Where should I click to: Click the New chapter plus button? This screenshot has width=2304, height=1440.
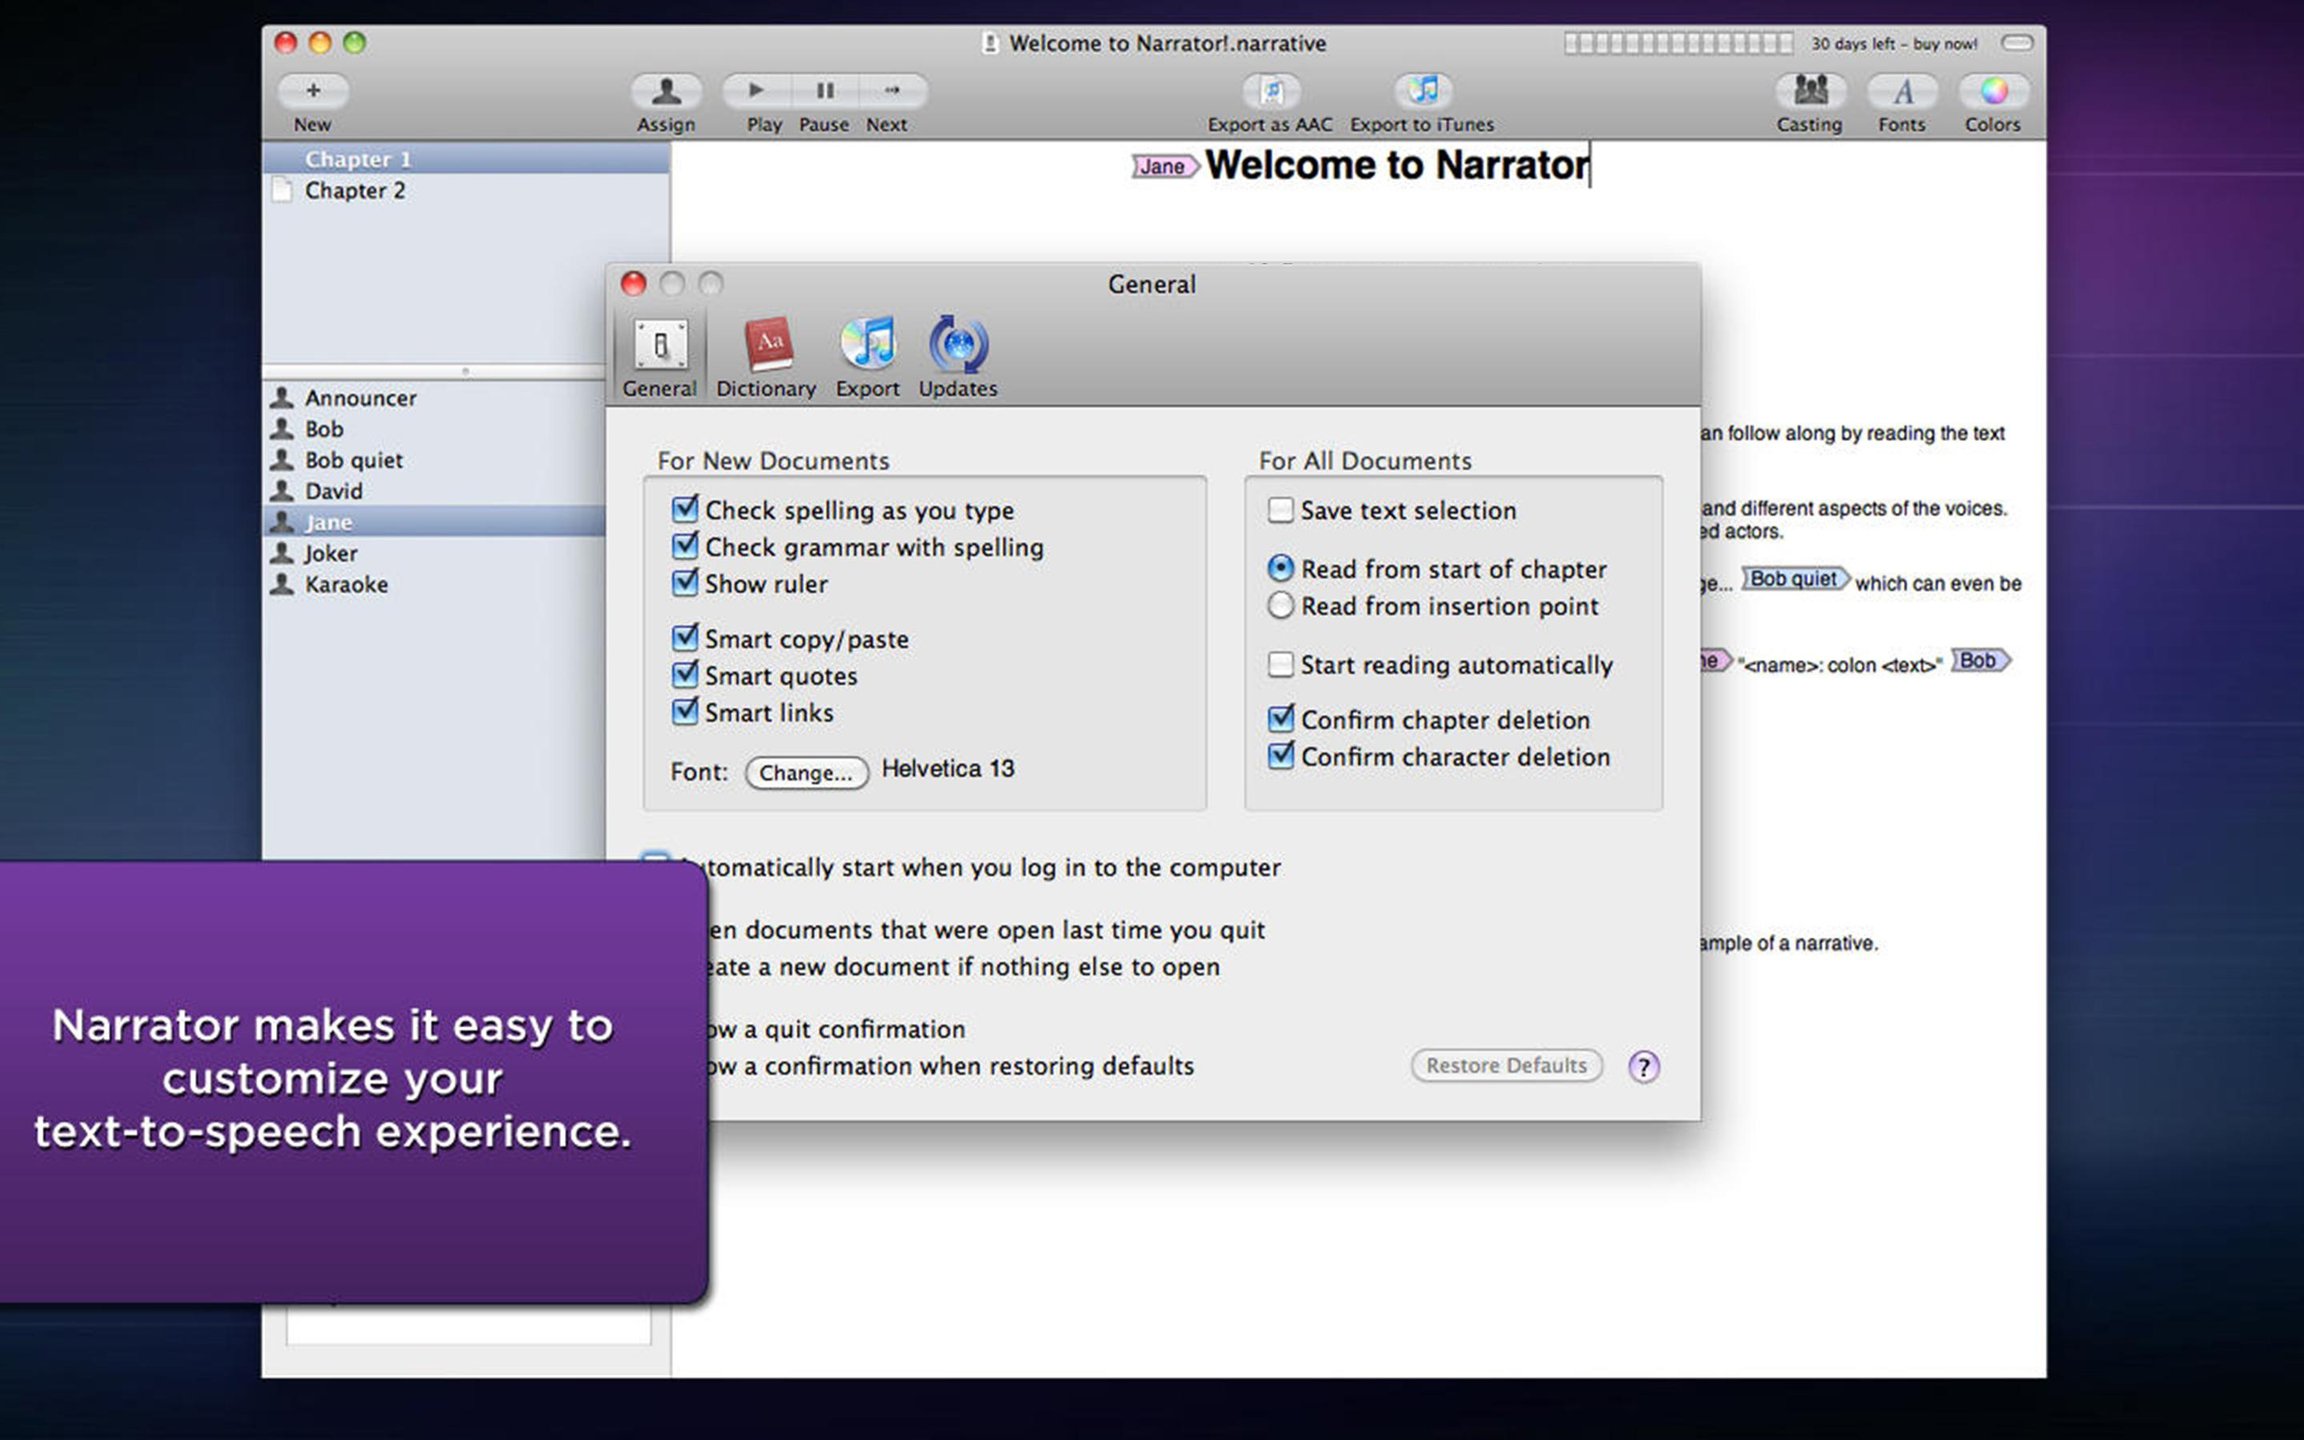(313, 91)
